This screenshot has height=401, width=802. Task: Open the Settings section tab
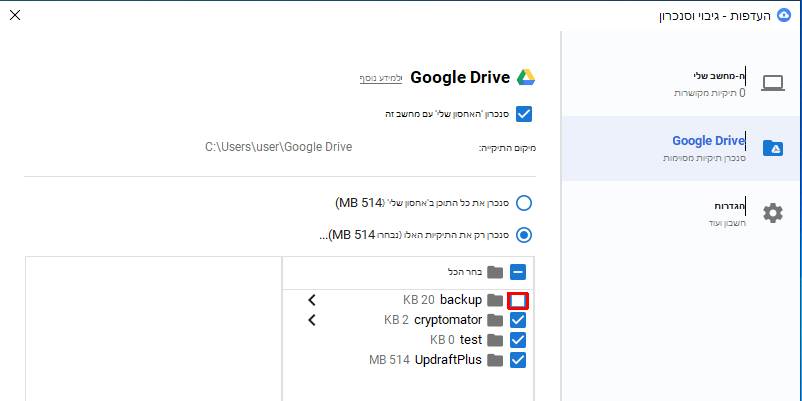681,213
